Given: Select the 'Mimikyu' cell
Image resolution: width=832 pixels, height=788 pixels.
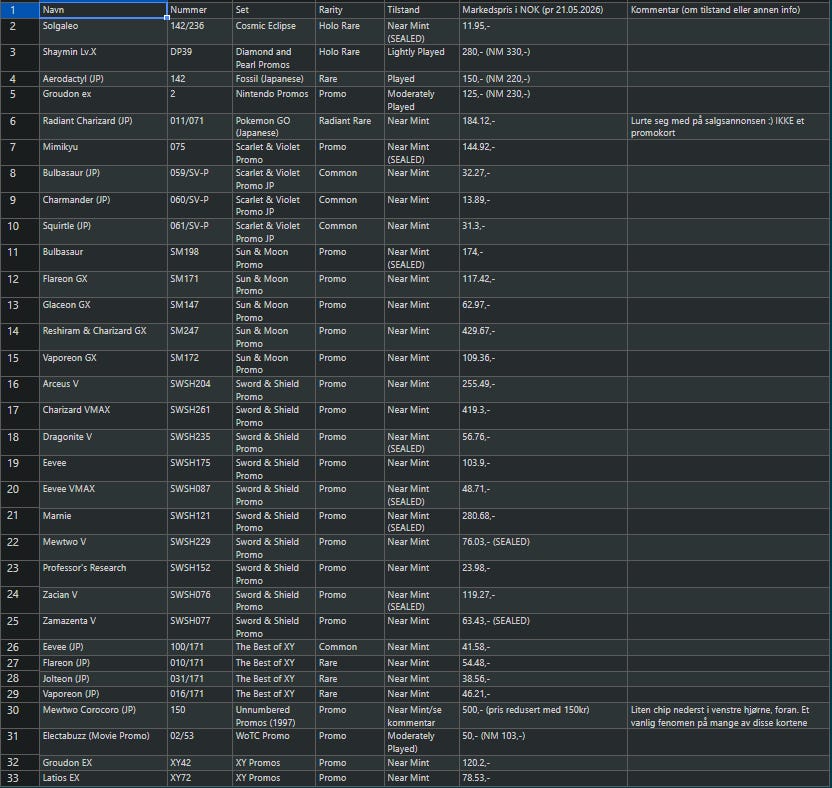Looking at the screenshot, I should [103, 153].
